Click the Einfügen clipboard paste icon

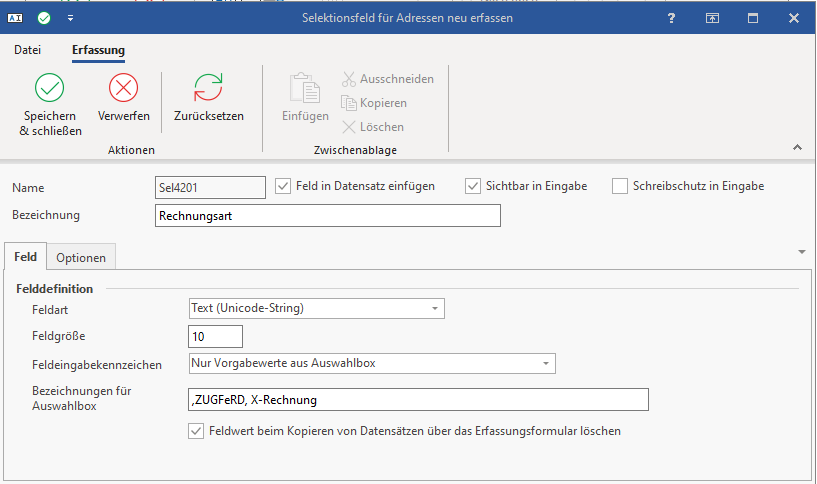click(305, 89)
